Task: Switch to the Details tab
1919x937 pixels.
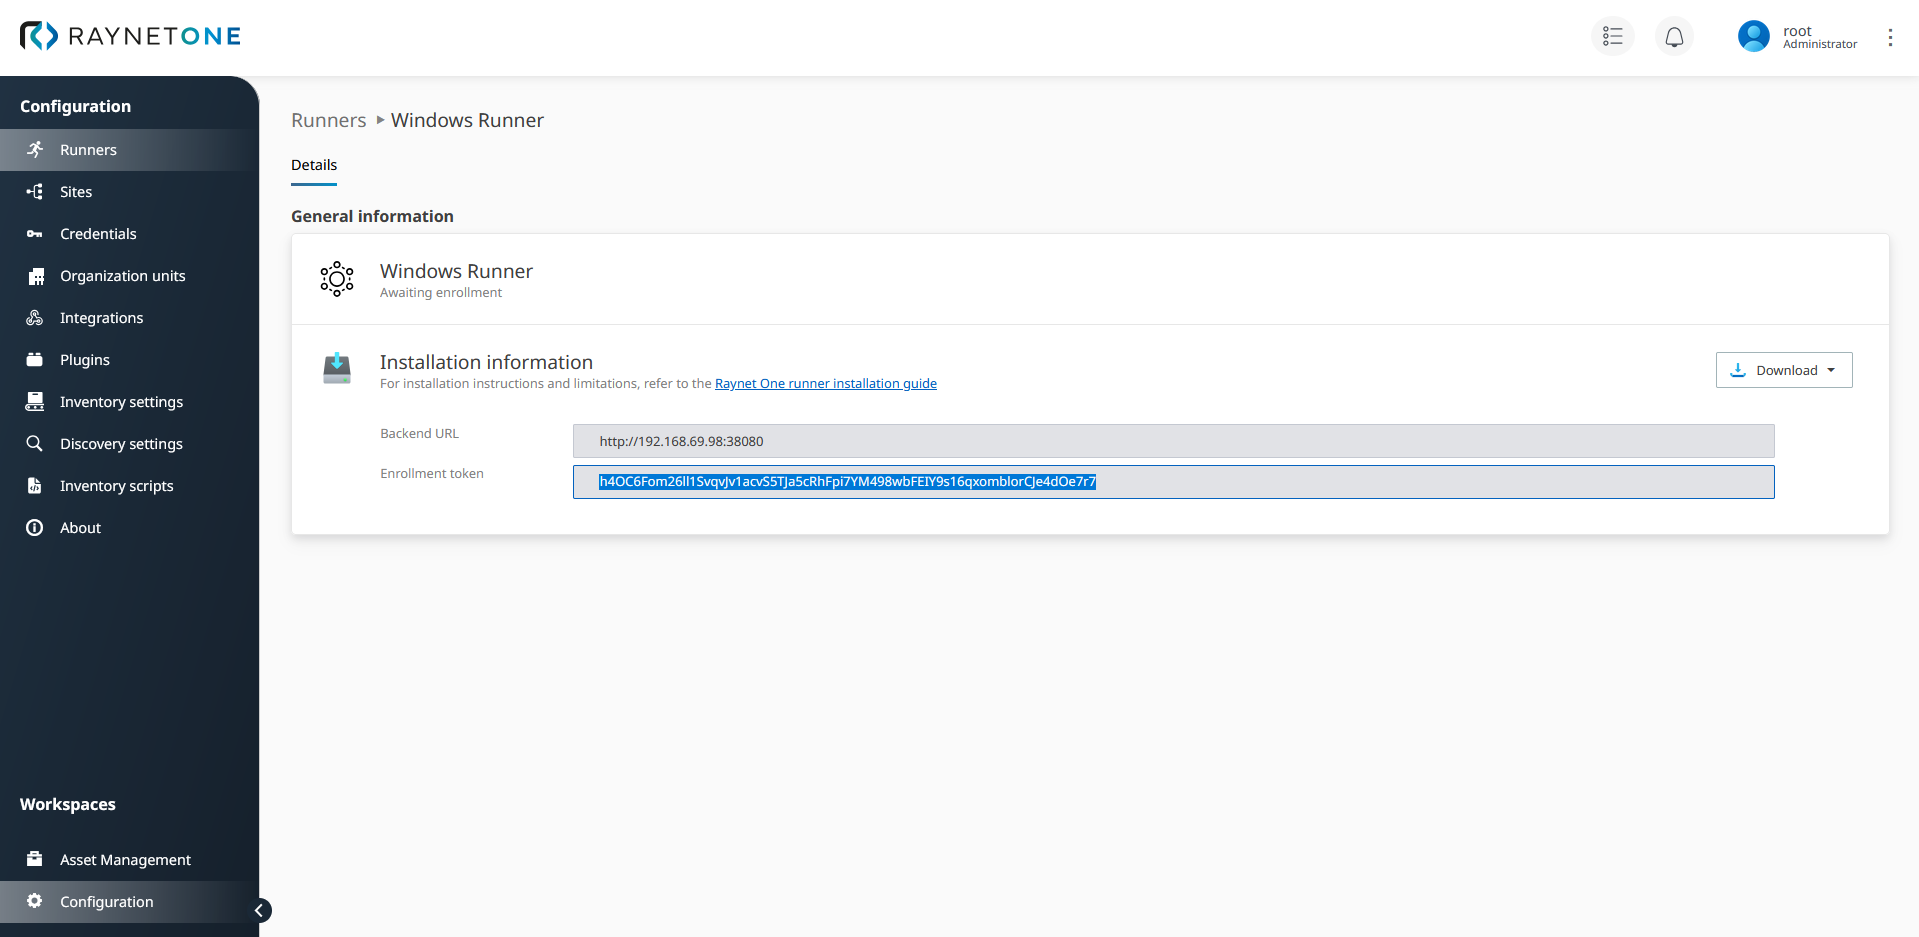Action: click(x=314, y=165)
